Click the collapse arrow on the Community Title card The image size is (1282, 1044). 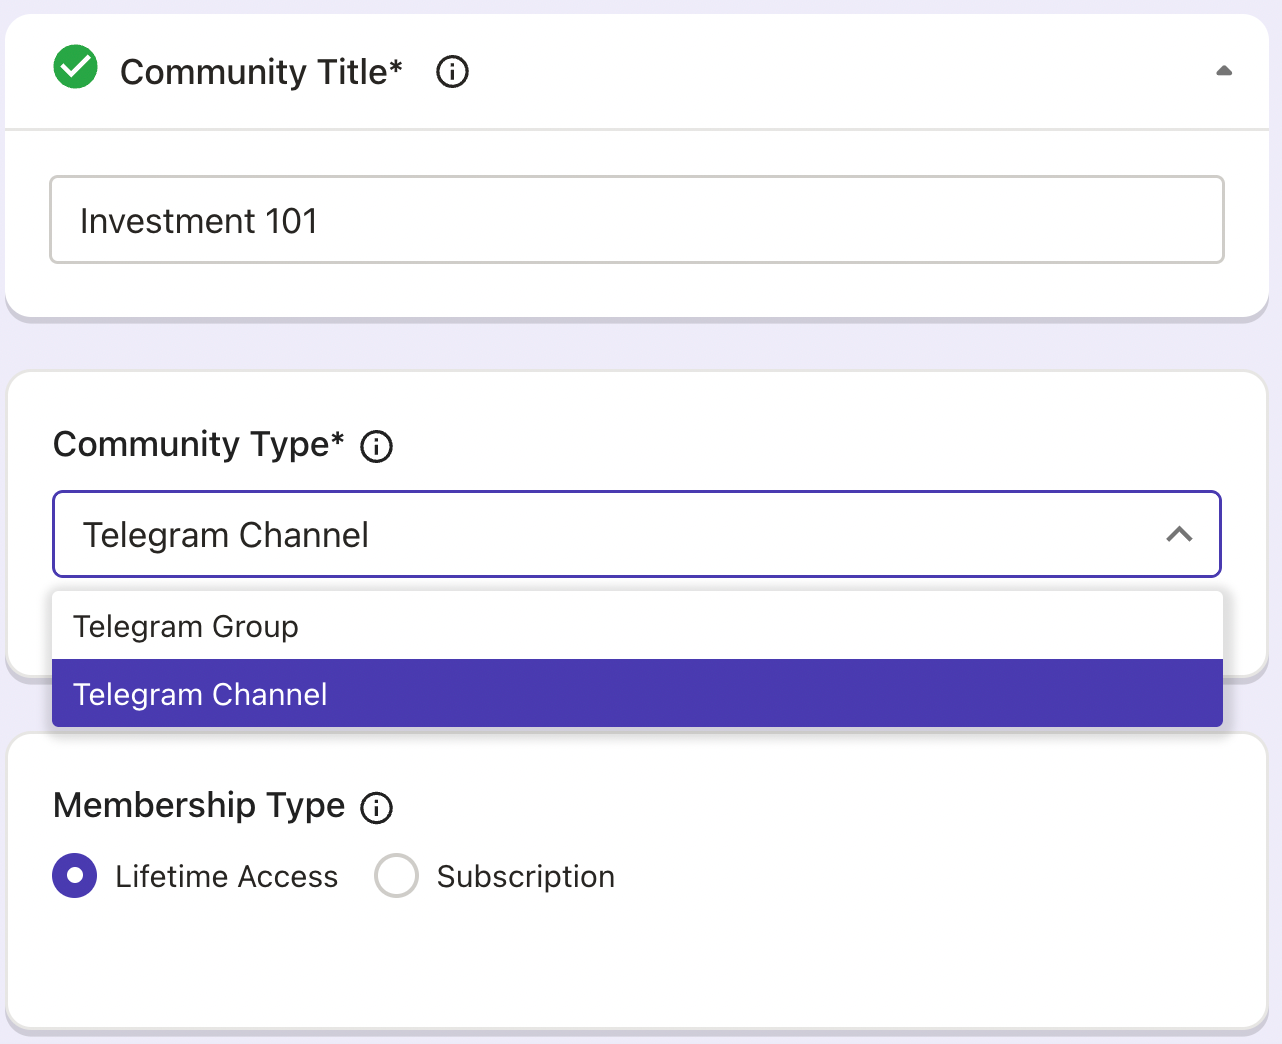tap(1224, 71)
